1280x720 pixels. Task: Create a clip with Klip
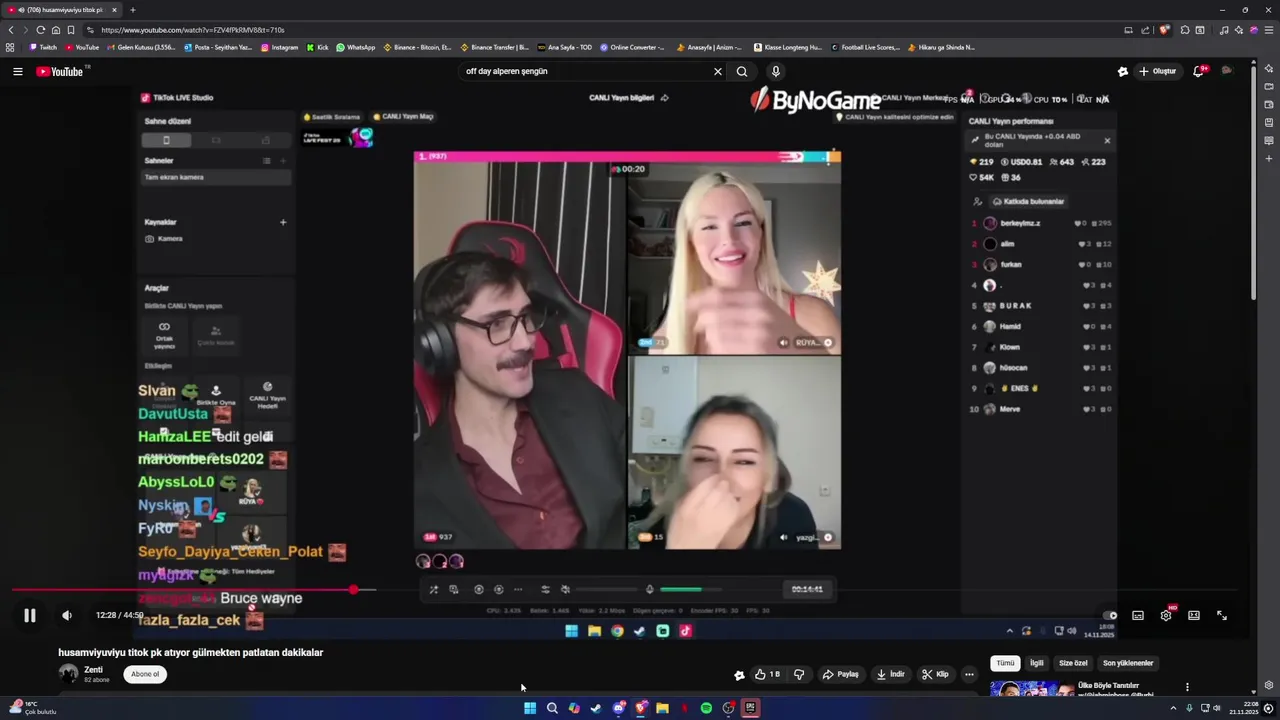(x=935, y=675)
